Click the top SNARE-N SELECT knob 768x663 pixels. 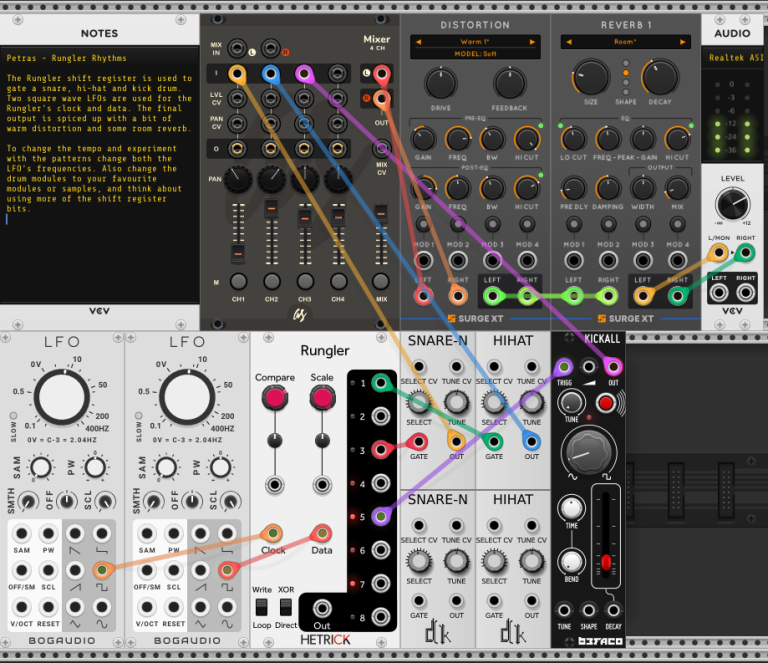418,403
